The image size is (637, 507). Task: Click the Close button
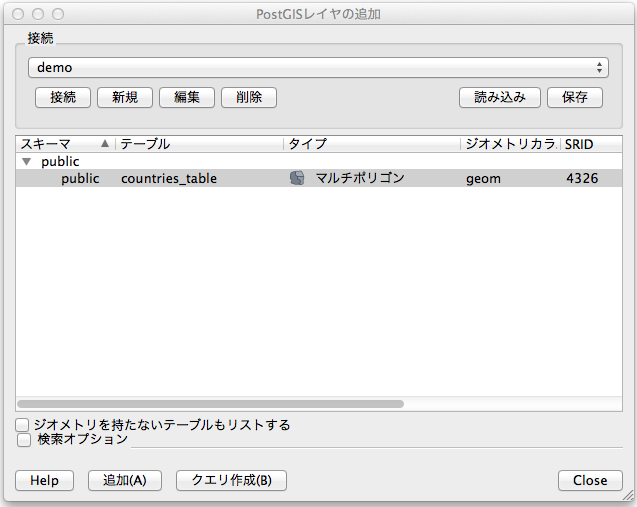(590, 480)
